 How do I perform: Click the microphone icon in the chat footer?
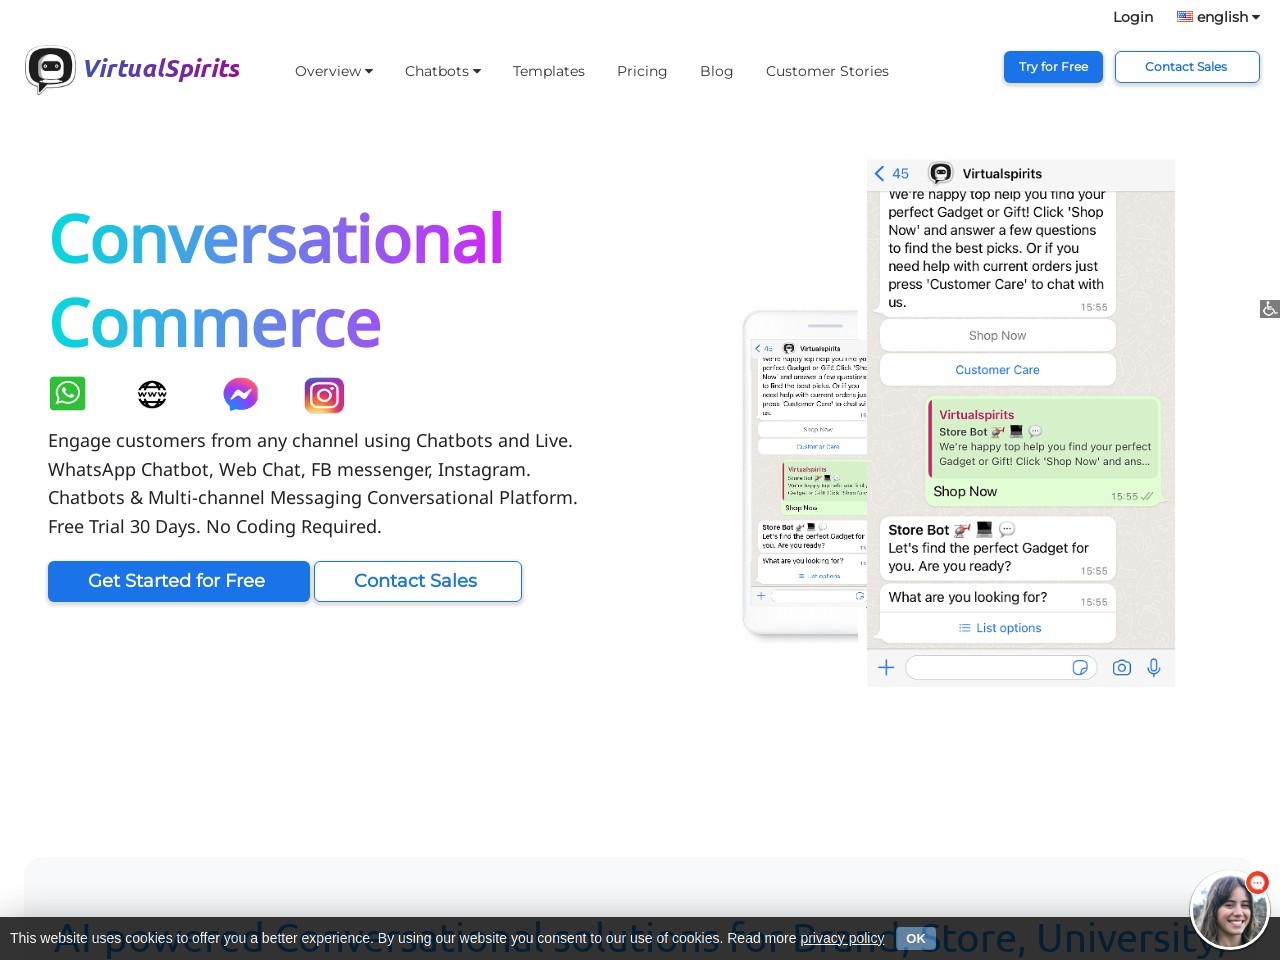click(x=1154, y=667)
